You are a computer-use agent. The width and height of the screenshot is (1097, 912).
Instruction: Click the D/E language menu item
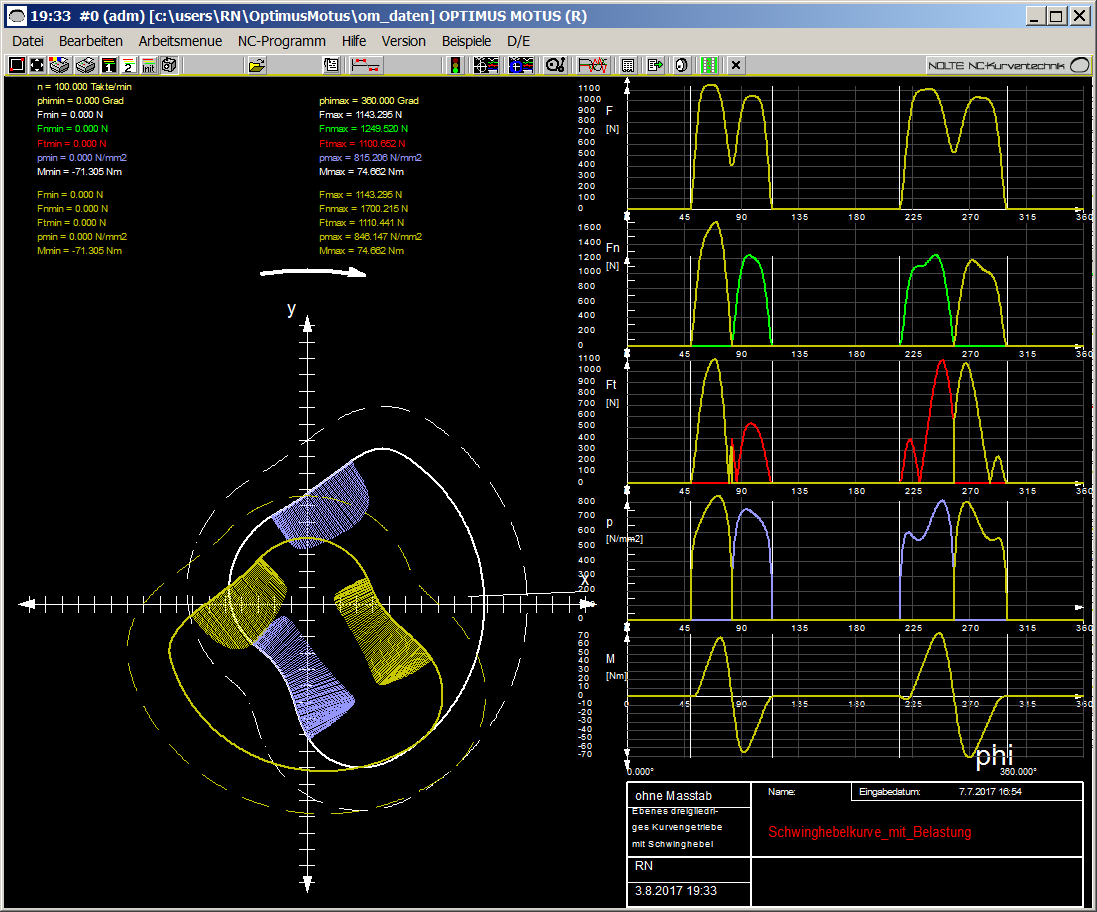point(518,41)
